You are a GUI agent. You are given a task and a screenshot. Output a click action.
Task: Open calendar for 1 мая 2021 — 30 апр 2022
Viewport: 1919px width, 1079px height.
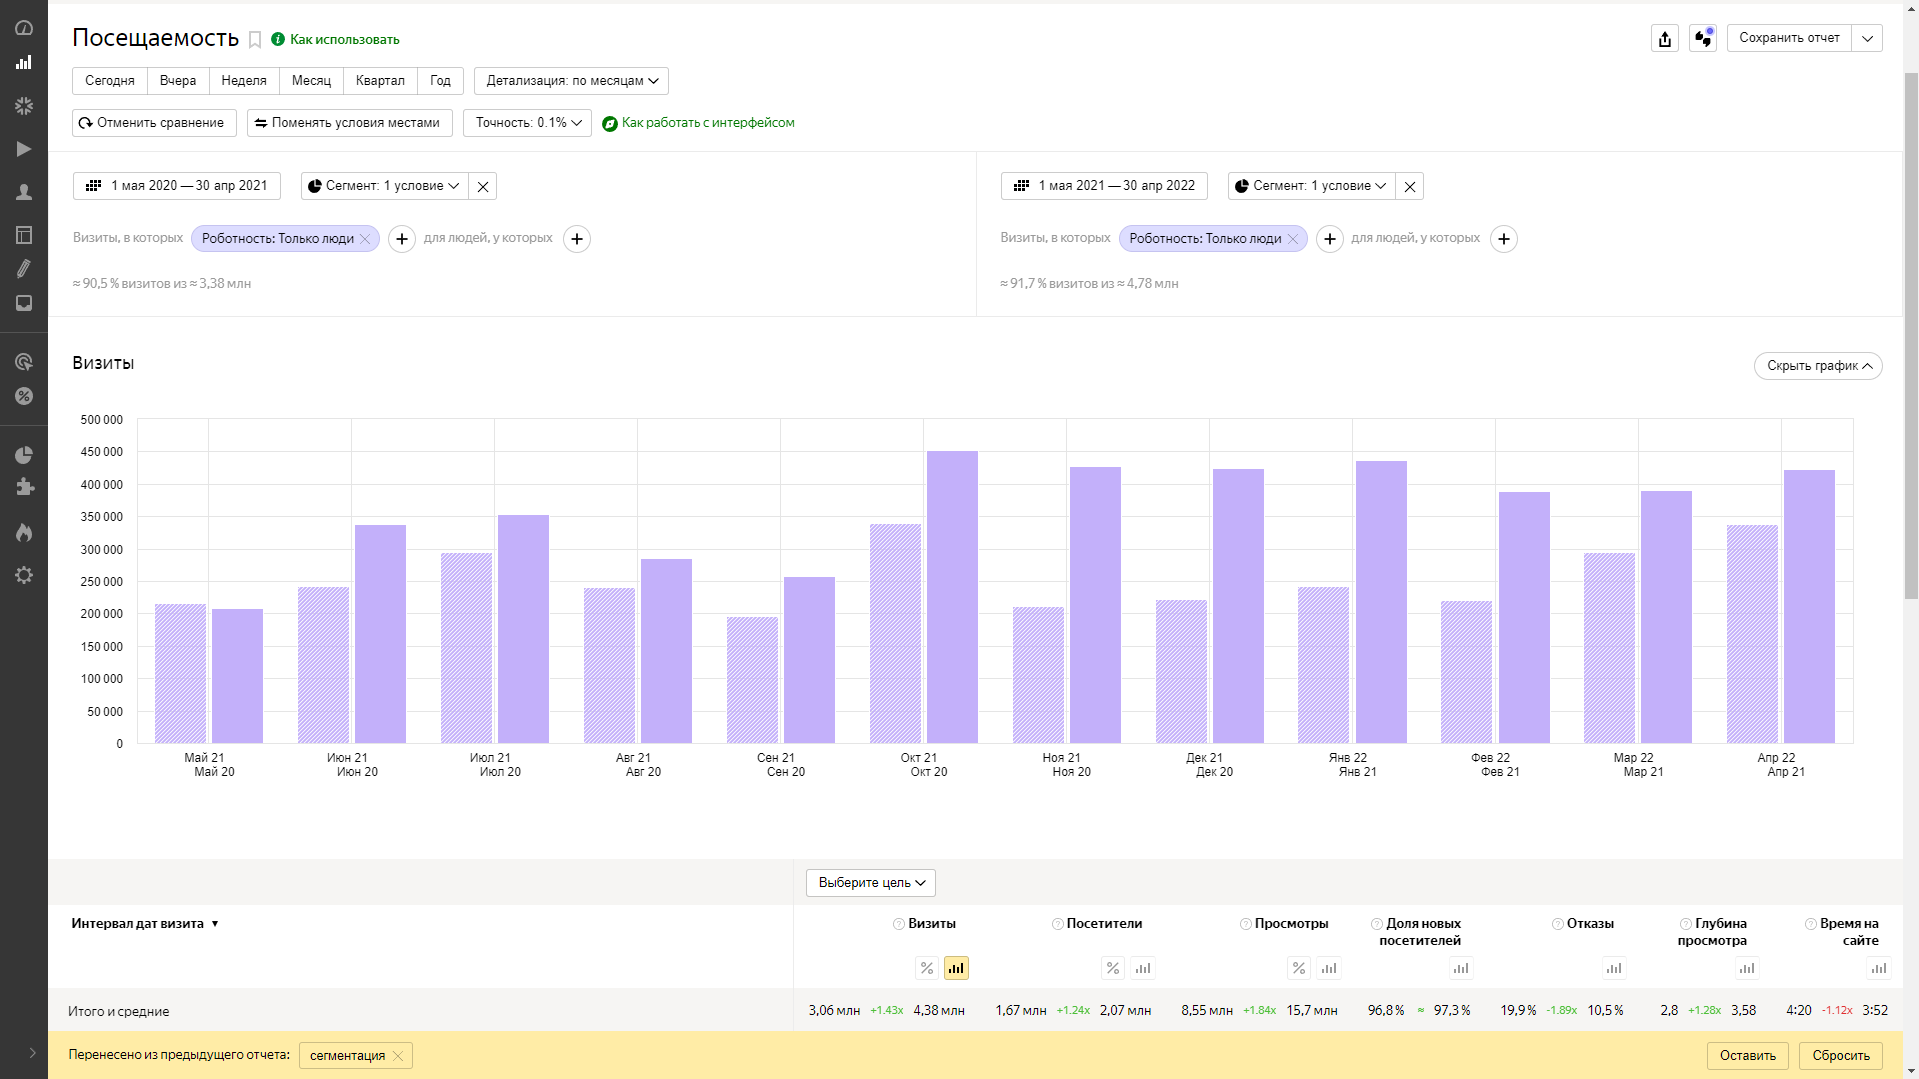[x=1104, y=186]
